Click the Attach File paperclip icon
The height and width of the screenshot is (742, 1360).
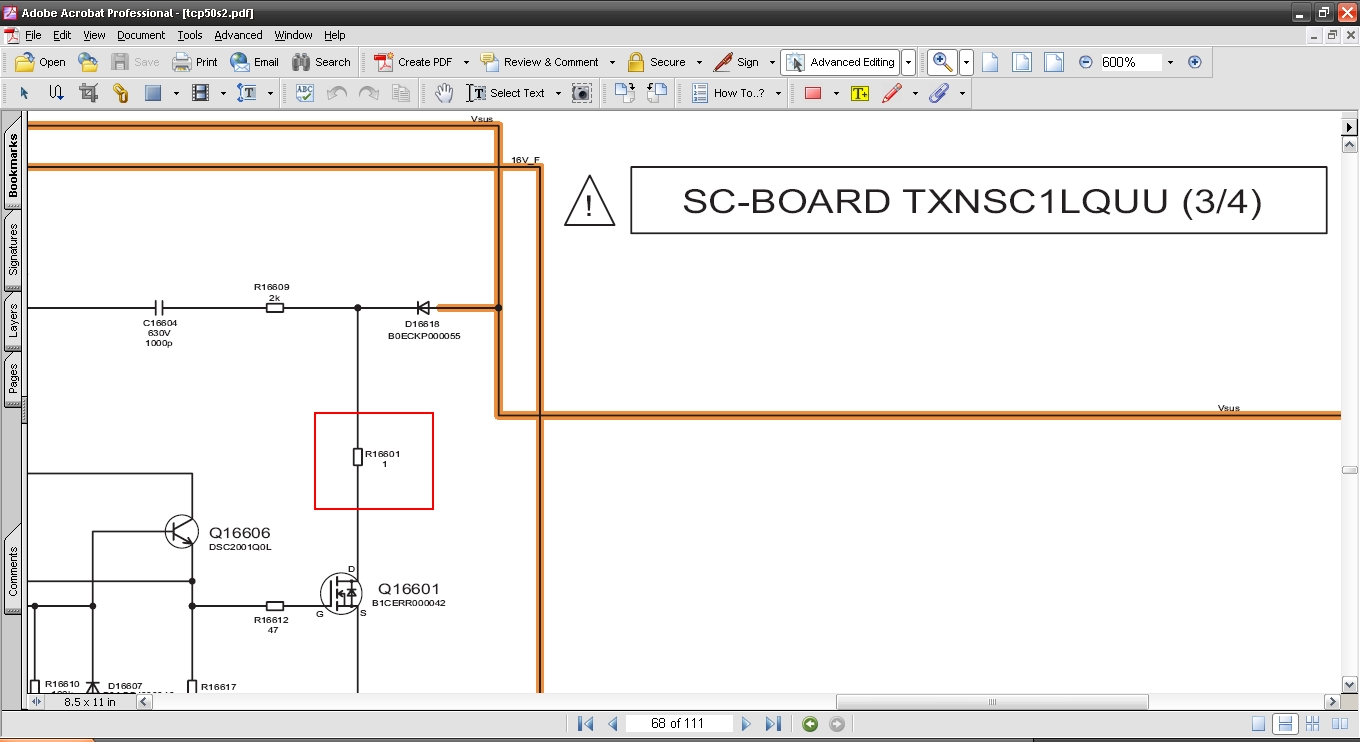tap(938, 93)
